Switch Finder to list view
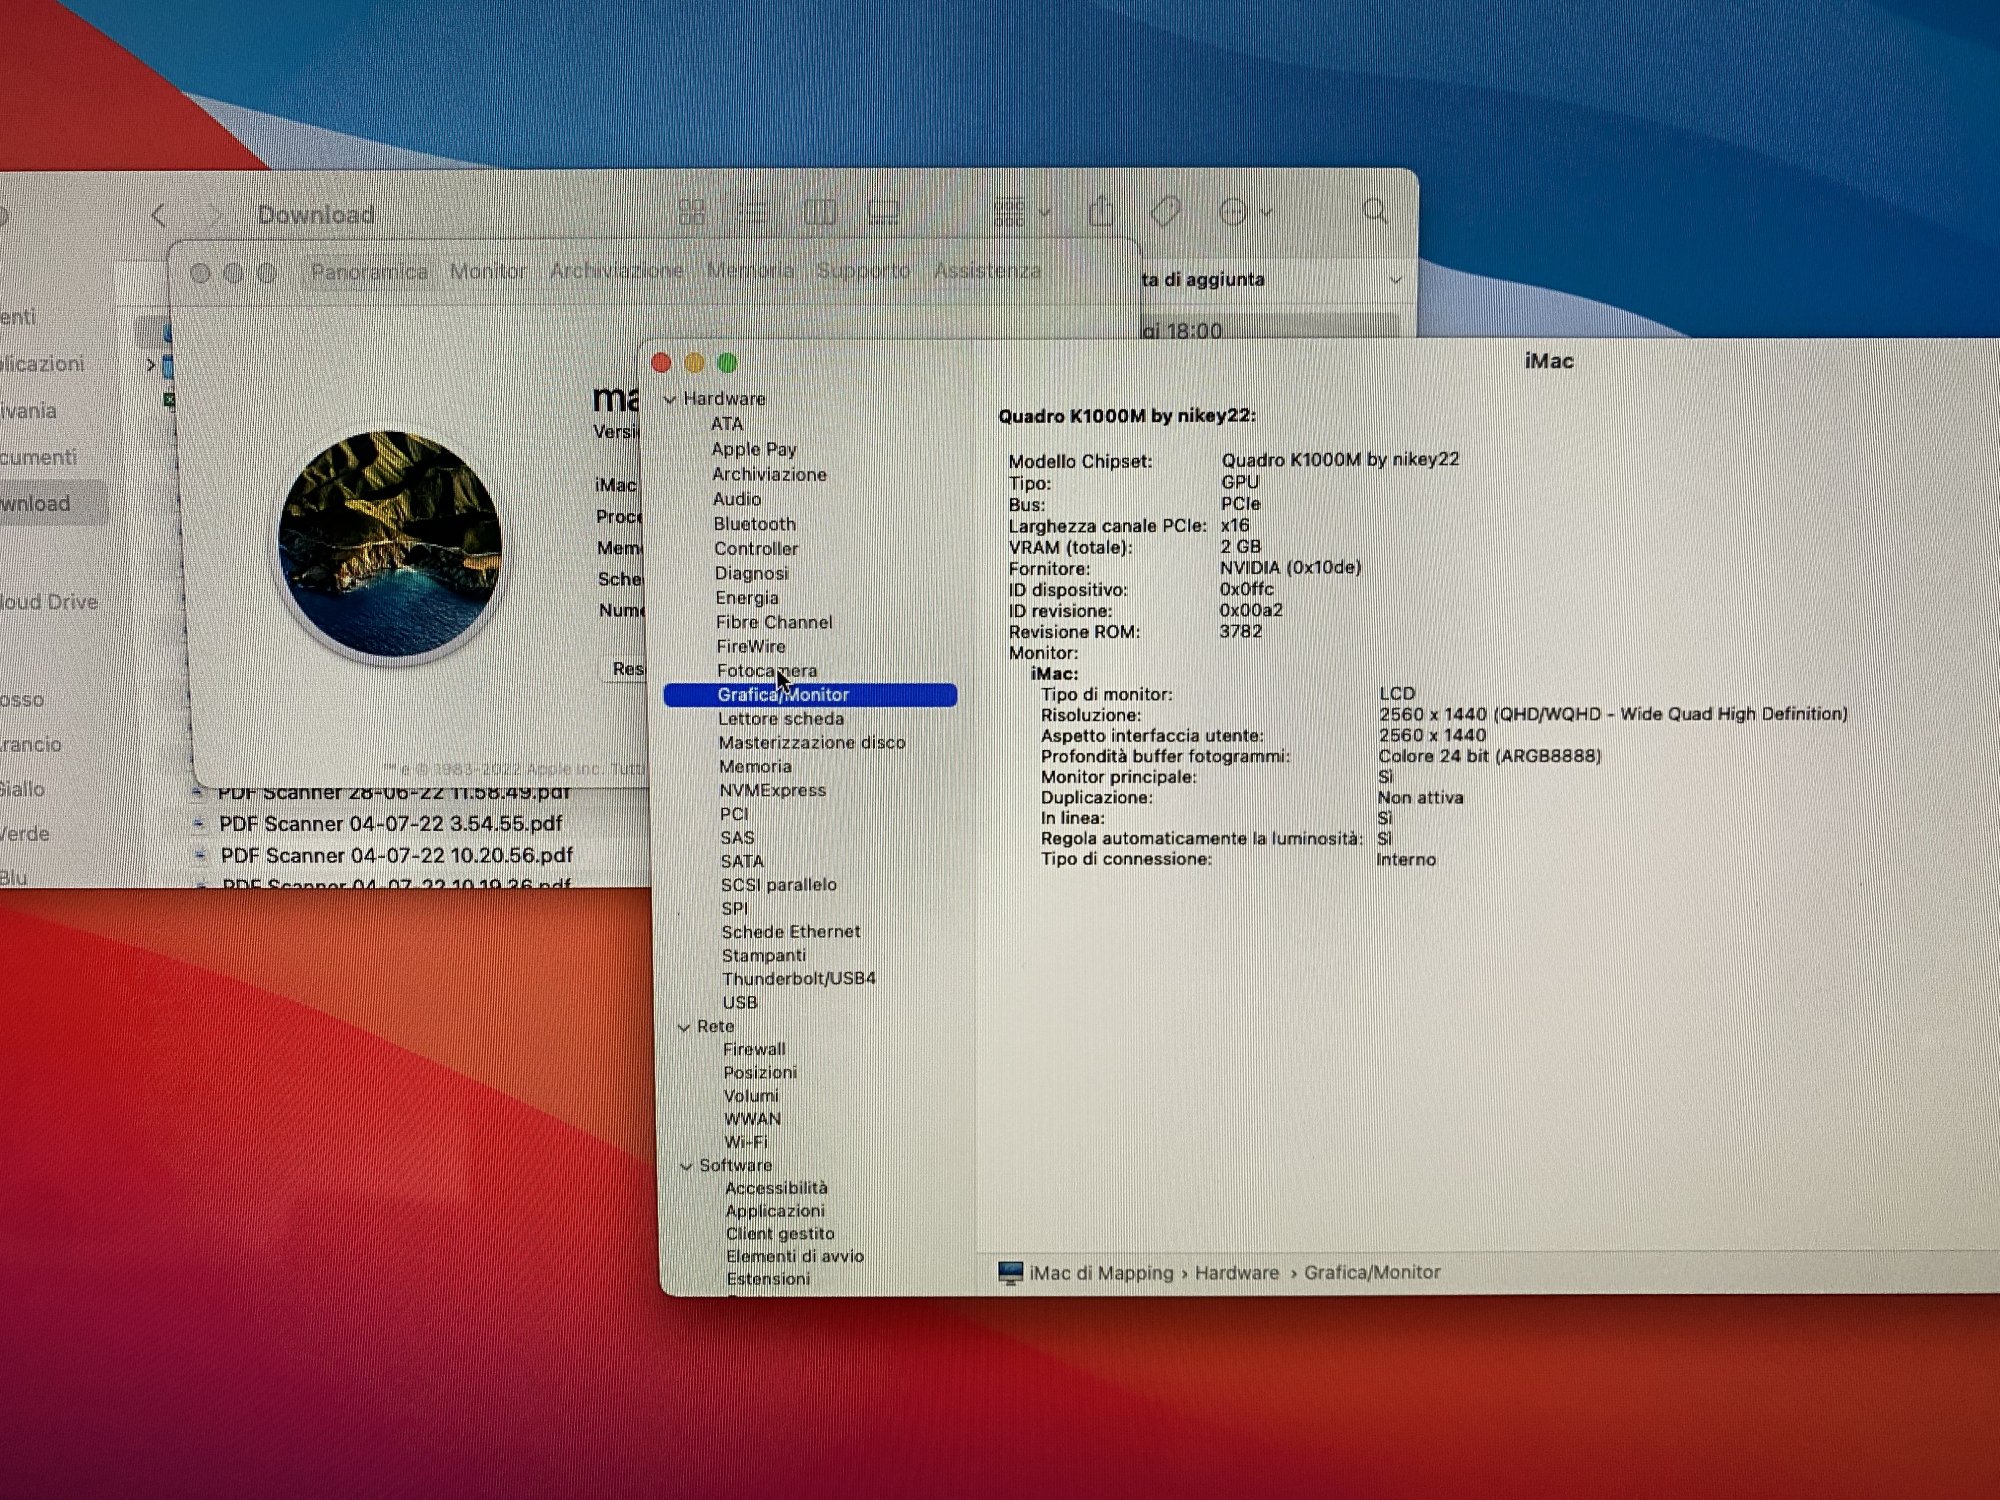This screenshot has width=2000, height=1500. point(753,212)
